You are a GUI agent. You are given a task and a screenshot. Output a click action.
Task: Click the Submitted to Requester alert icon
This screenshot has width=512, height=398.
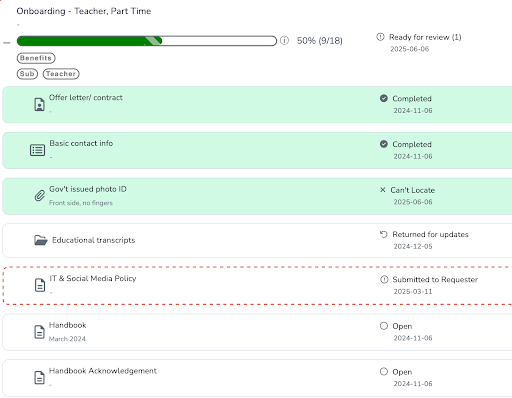[384, 279]
